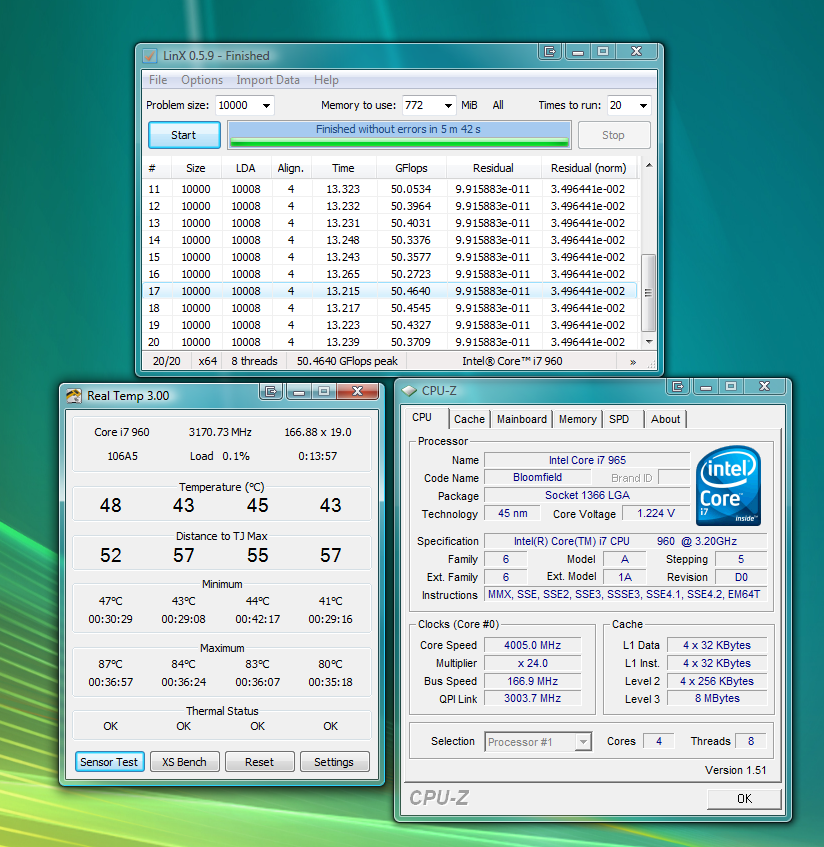Click the Intel Core i7 logo in CPU-Z
824x847 pixels.
tap(728, 486)
